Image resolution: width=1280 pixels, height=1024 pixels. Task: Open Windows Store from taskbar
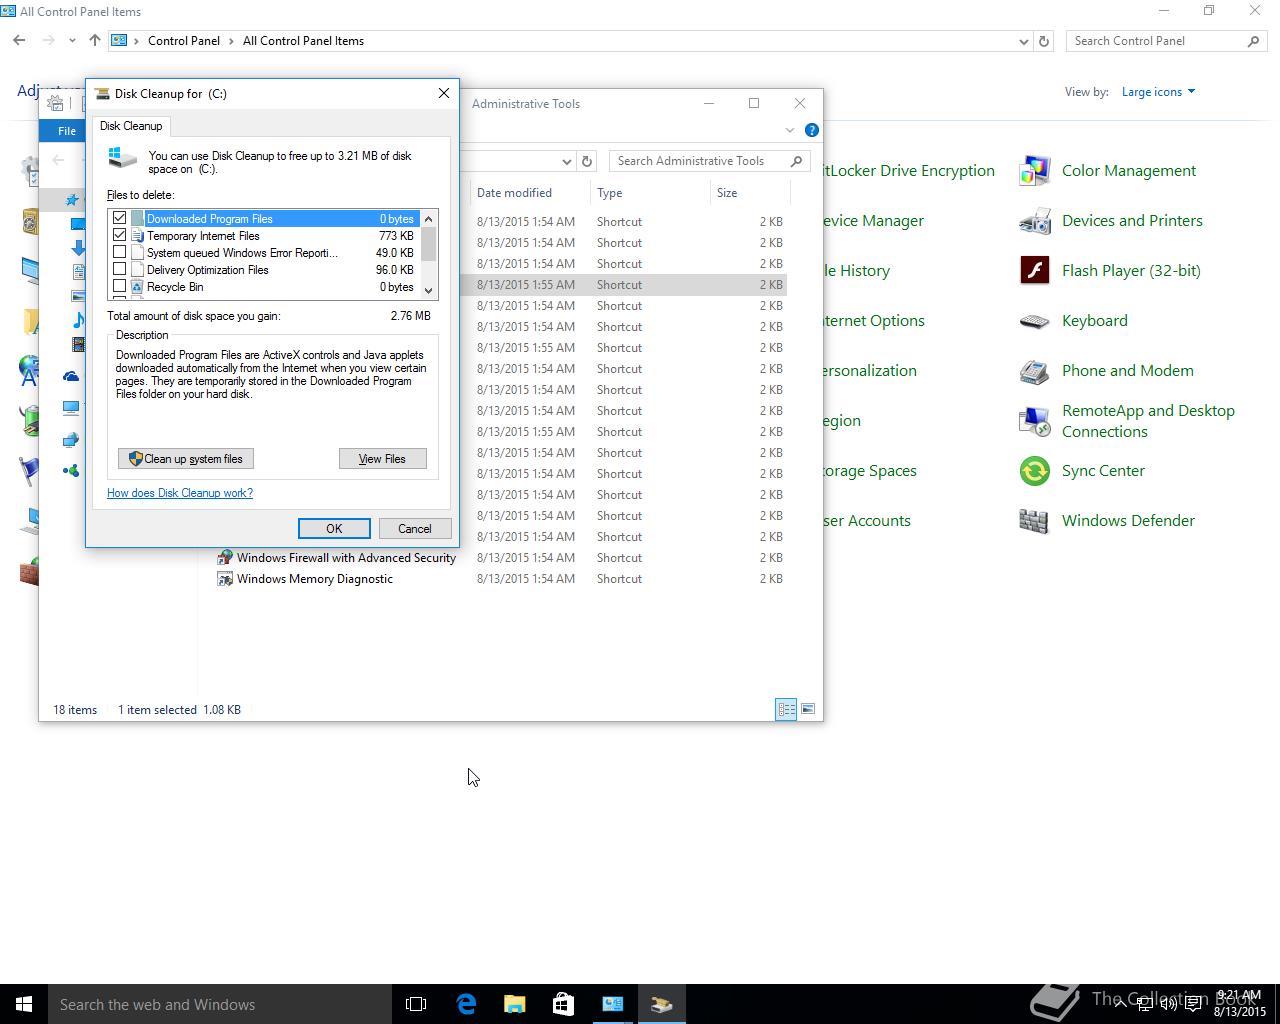(x=563, y=1004)
